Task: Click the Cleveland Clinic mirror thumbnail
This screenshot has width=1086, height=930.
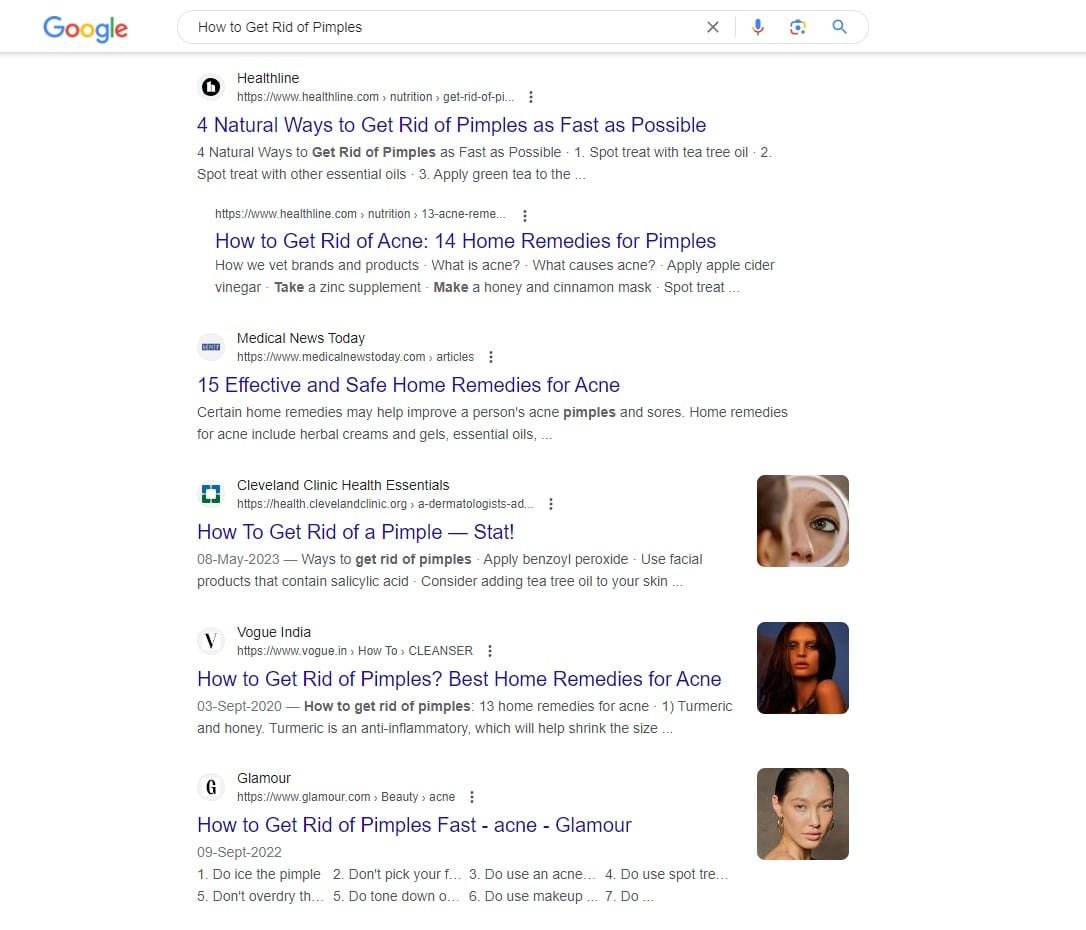Action: pyautogui.click(x=803, y=521)
